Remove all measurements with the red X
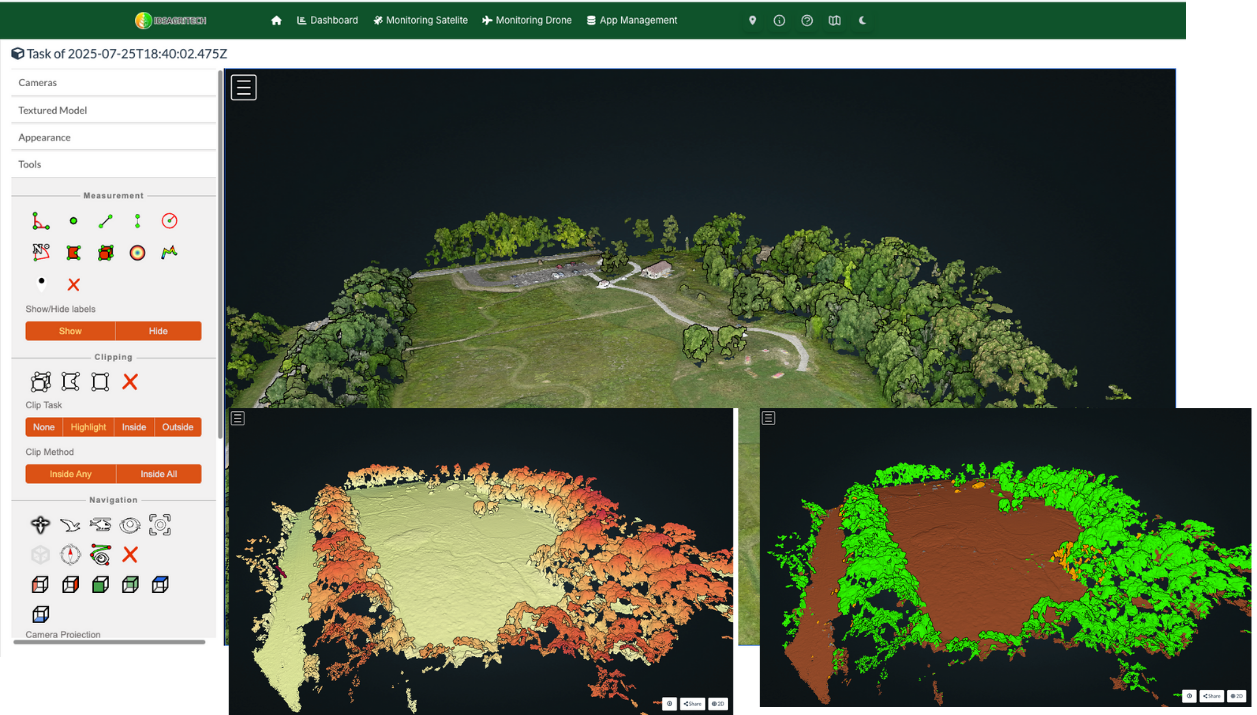This screenshot has height=715, width=1257. 73,285
